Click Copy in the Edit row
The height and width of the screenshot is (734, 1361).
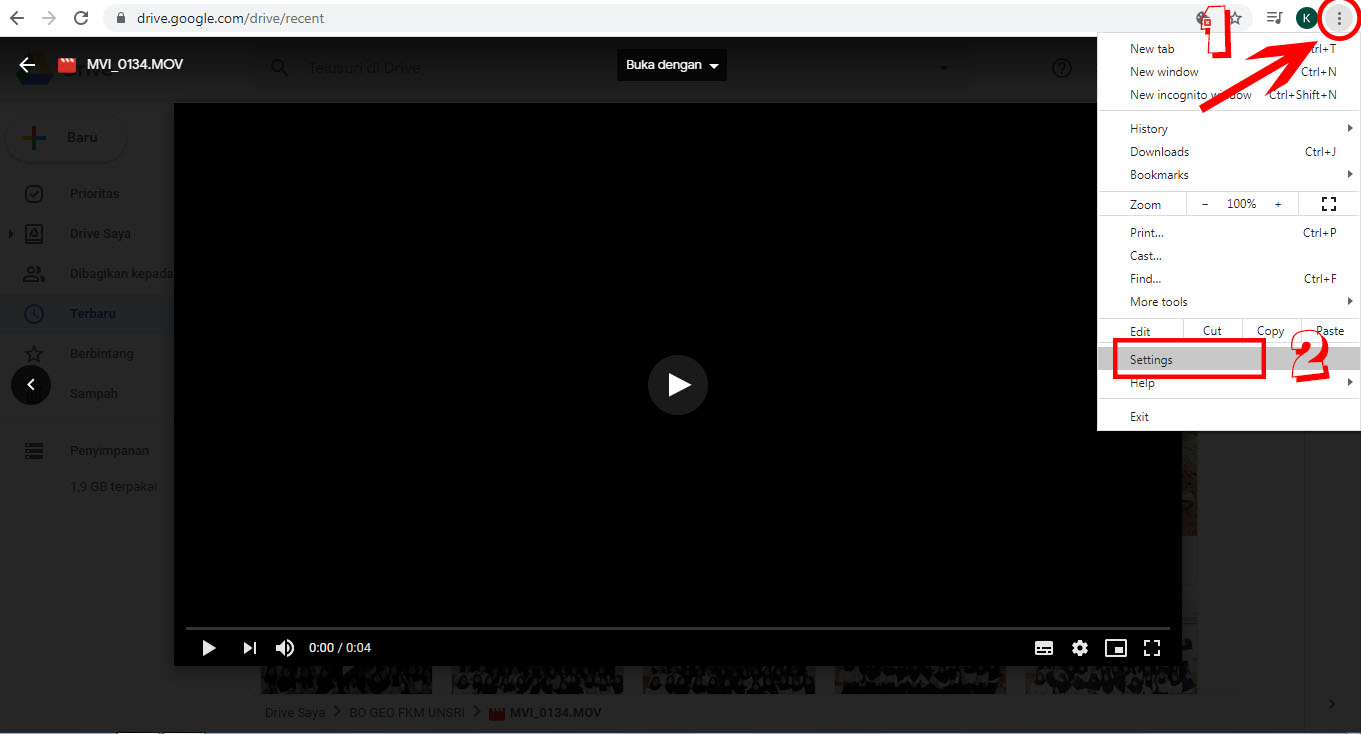click(x=1270, y=331)
